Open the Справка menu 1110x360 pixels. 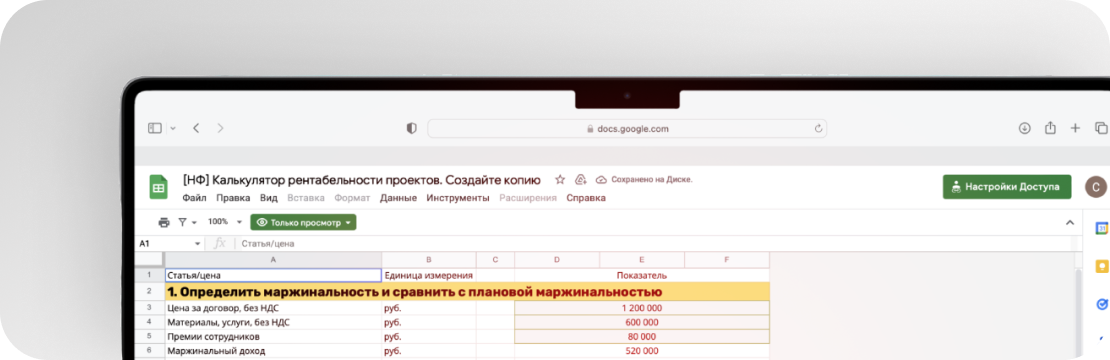[x=586, y=198]
